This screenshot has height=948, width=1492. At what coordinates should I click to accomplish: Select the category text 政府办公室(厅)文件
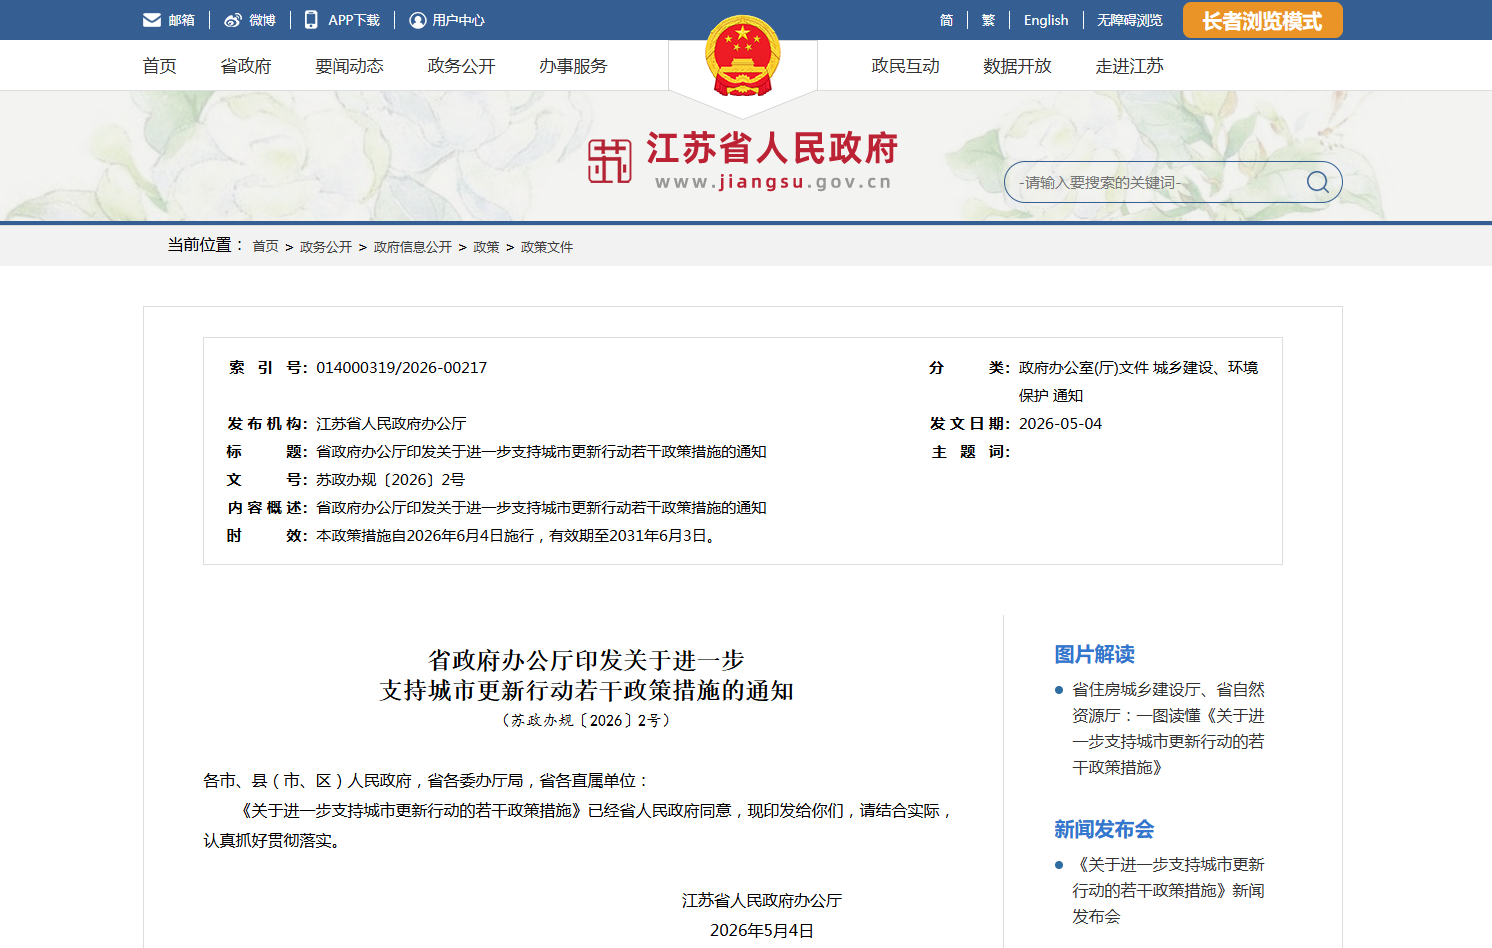point(1084,368)
